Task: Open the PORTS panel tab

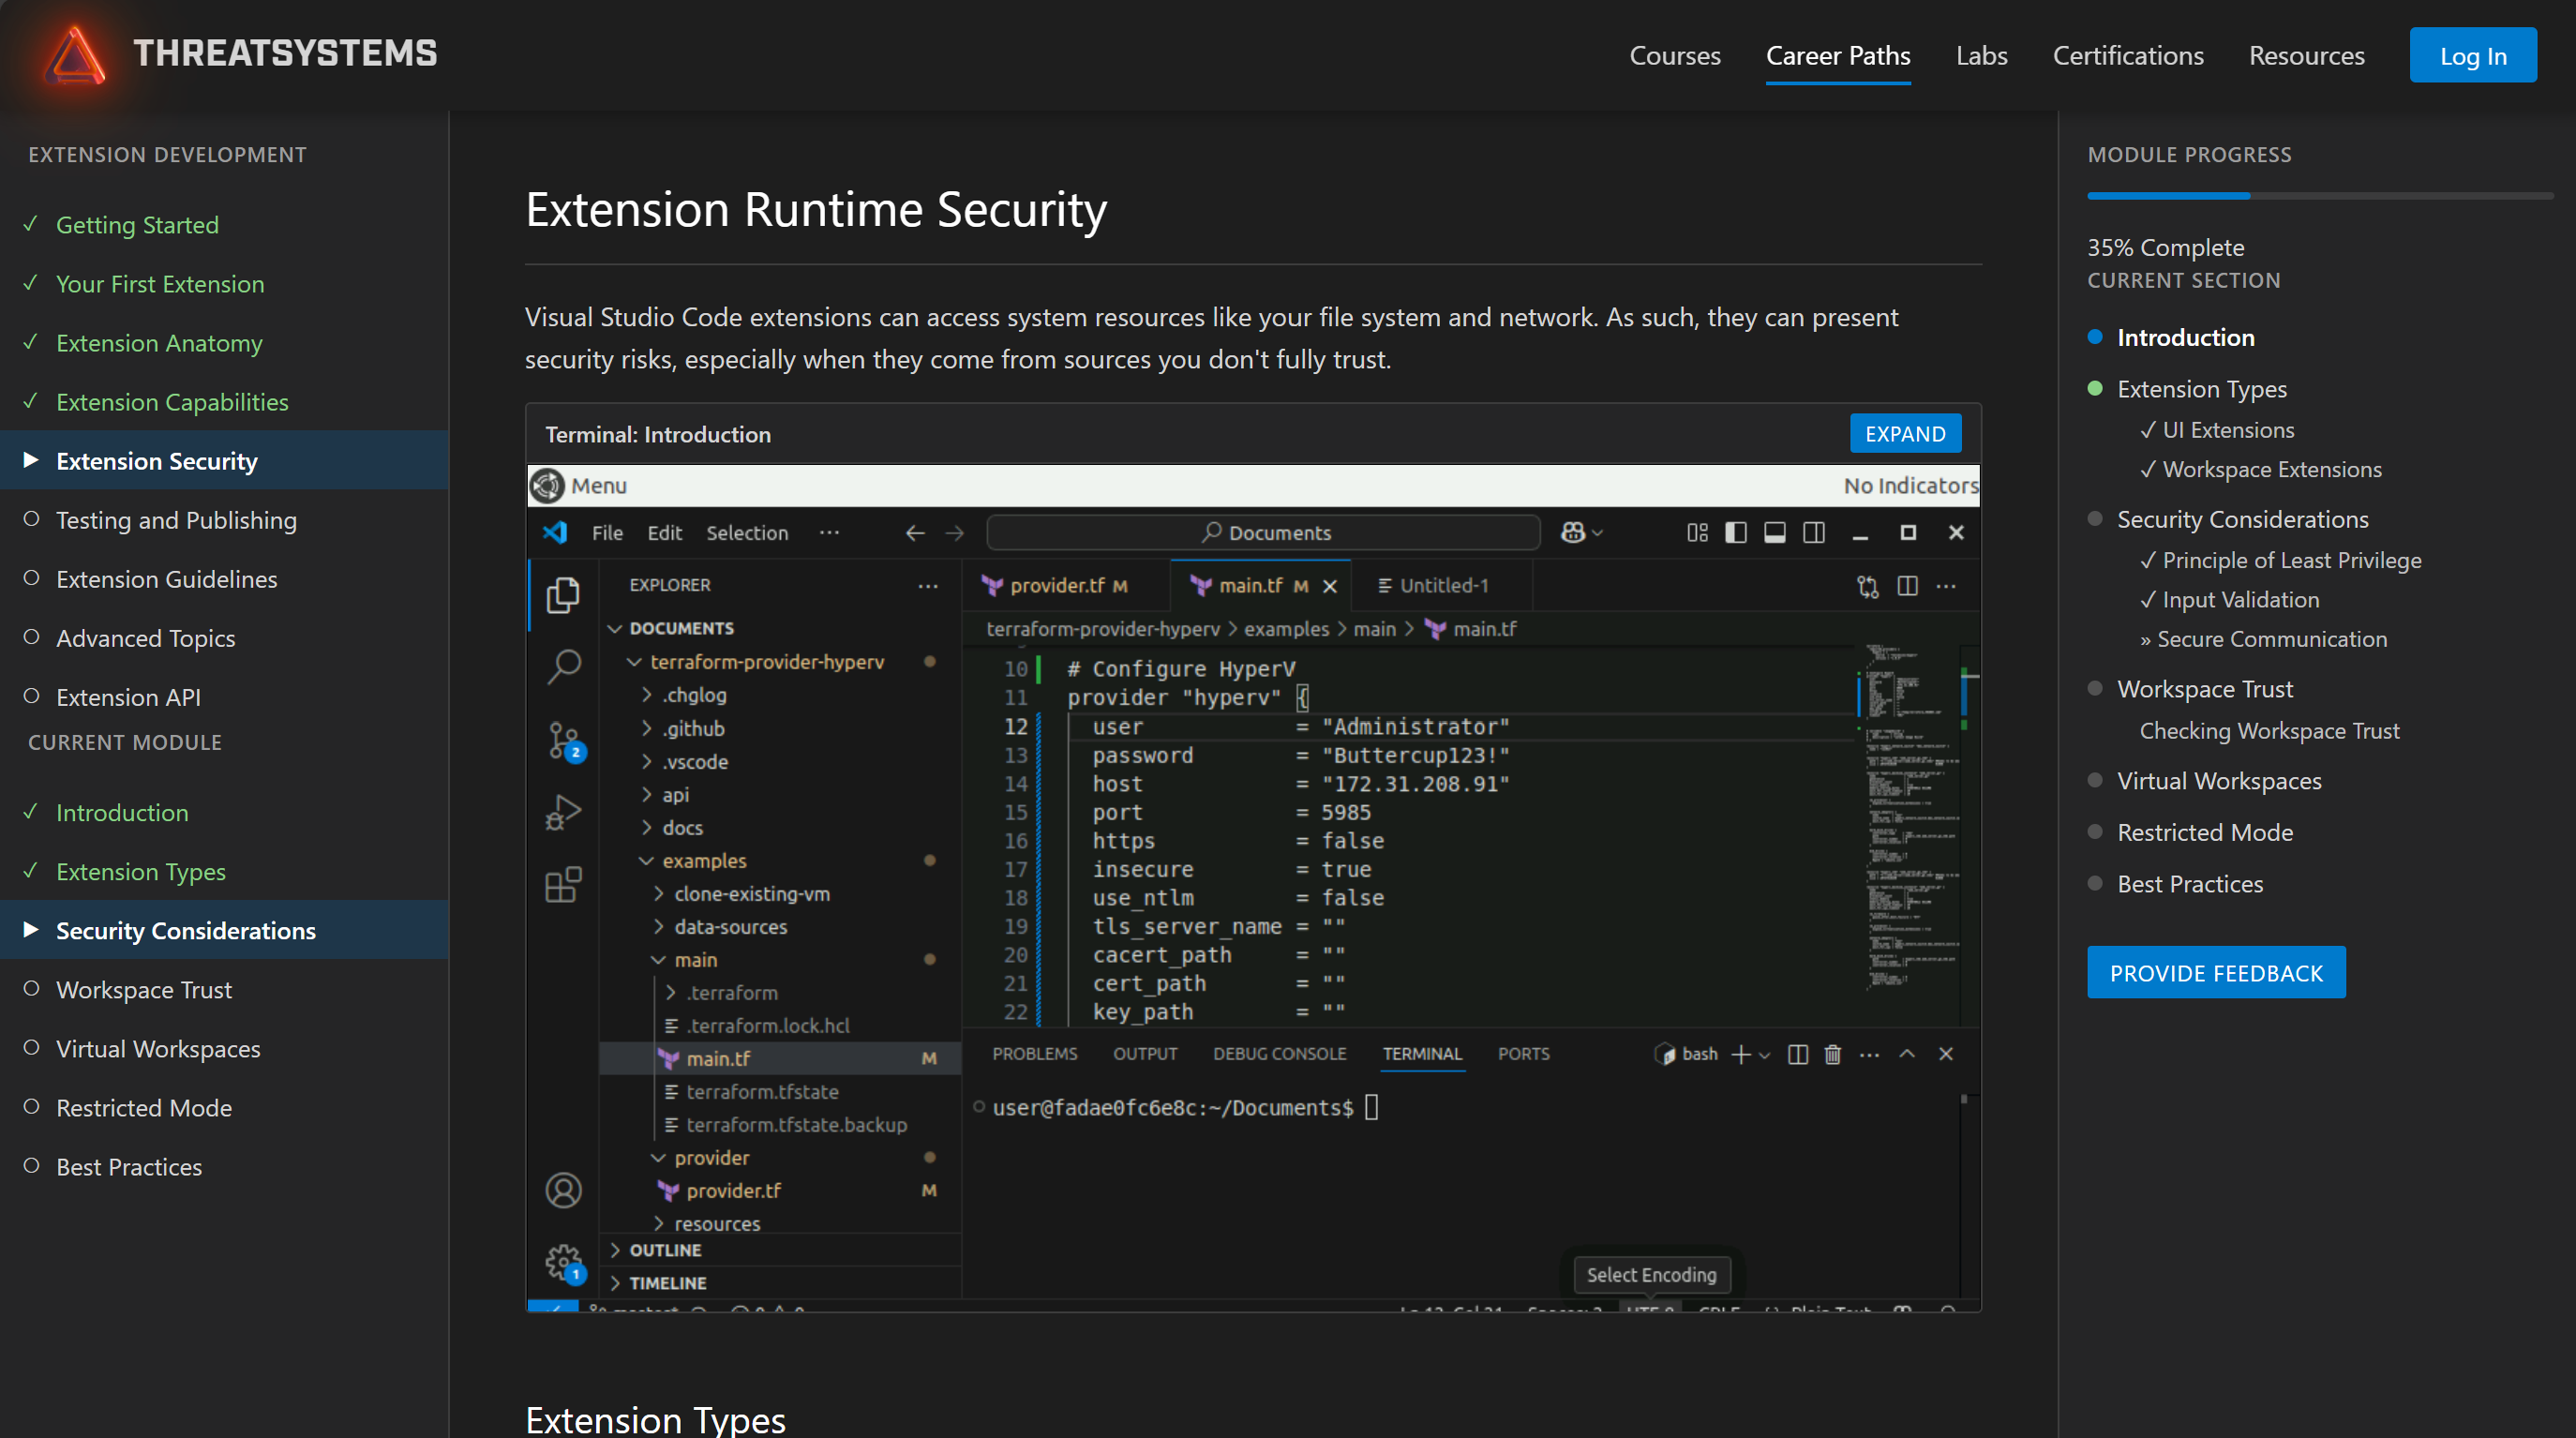Action: (1523, 1054)
